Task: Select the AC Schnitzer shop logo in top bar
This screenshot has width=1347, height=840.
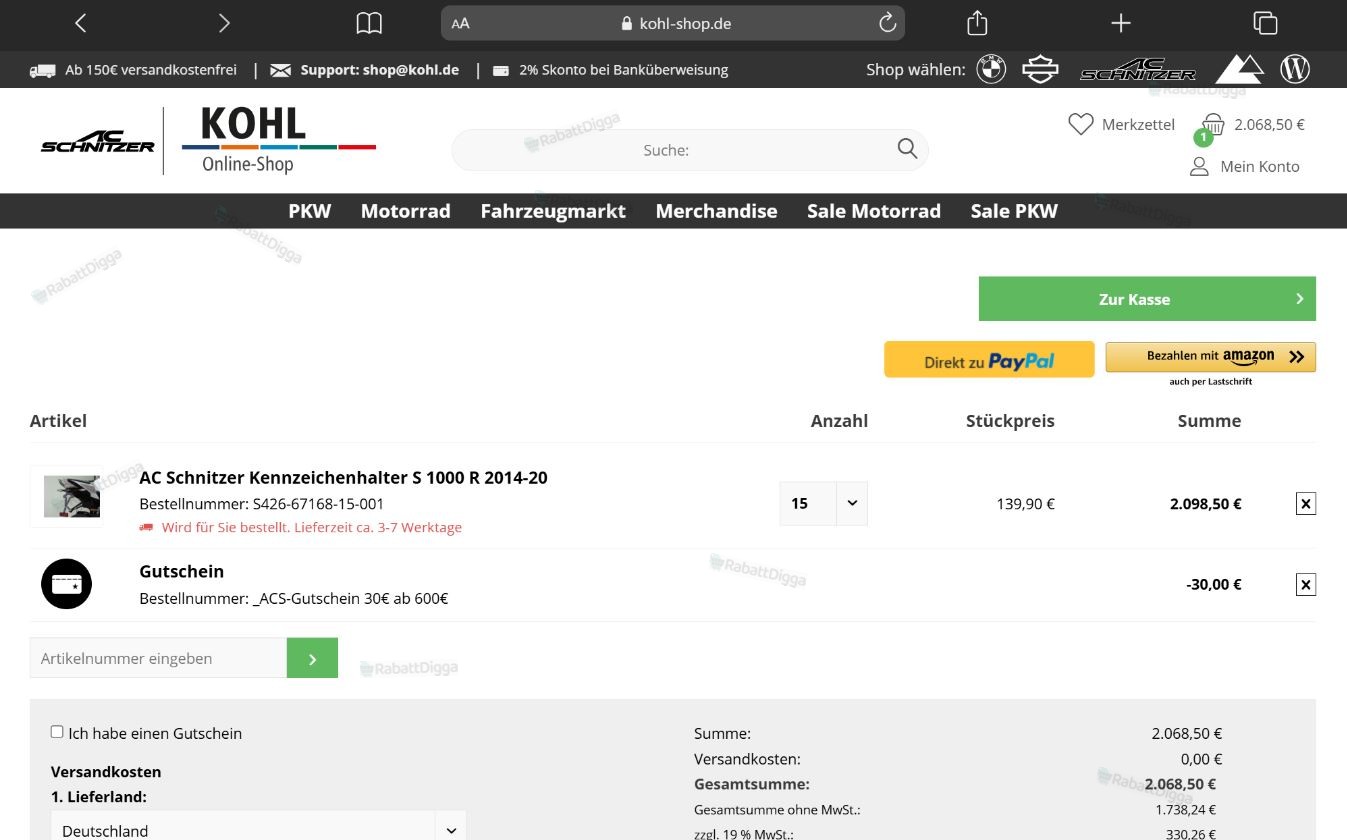Action: pyautogui.click(x=1138, y=70)
